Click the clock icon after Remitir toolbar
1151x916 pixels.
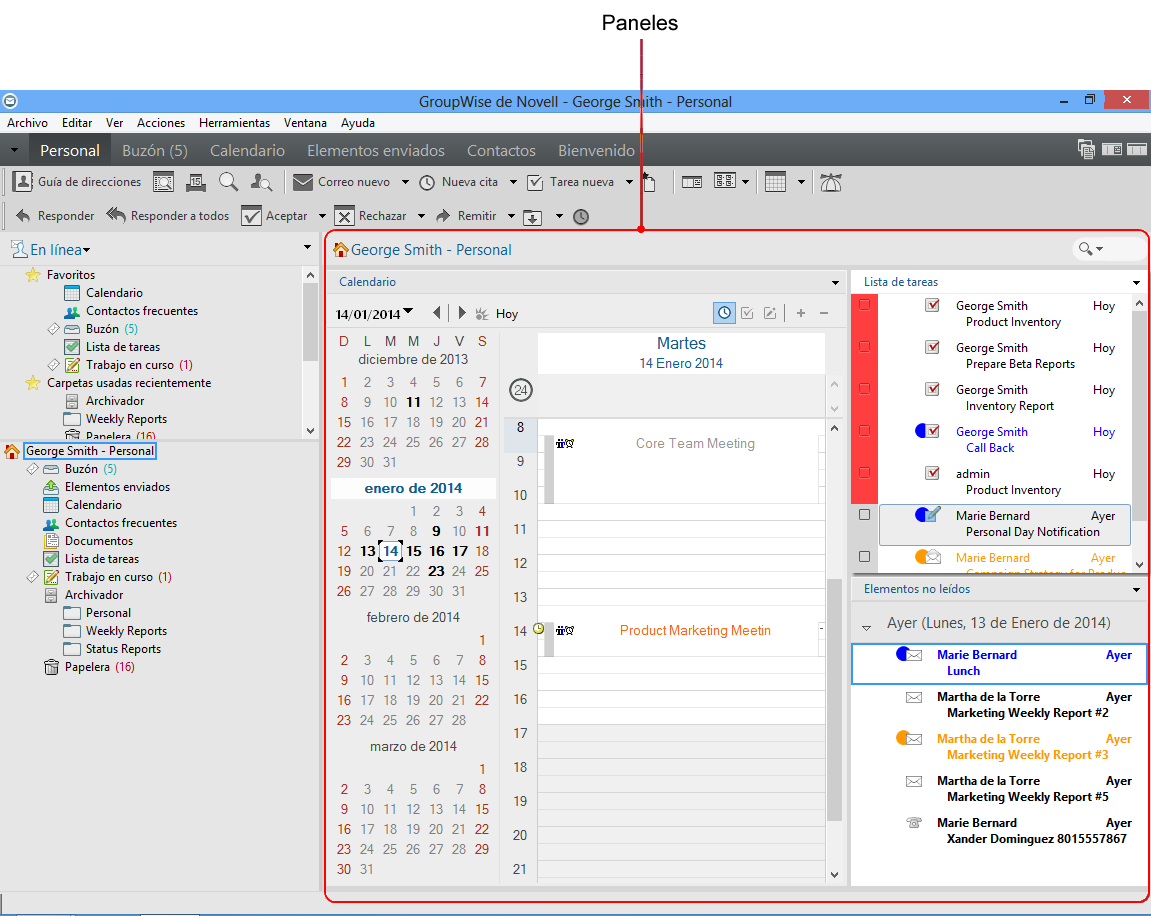pos(581,217)
